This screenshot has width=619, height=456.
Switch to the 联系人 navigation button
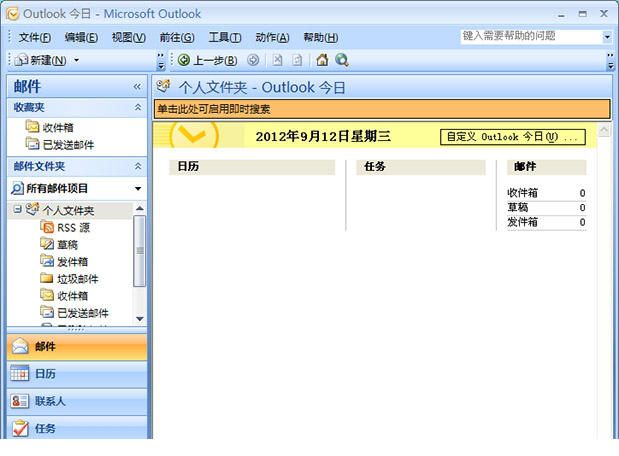tap(77, 401)
